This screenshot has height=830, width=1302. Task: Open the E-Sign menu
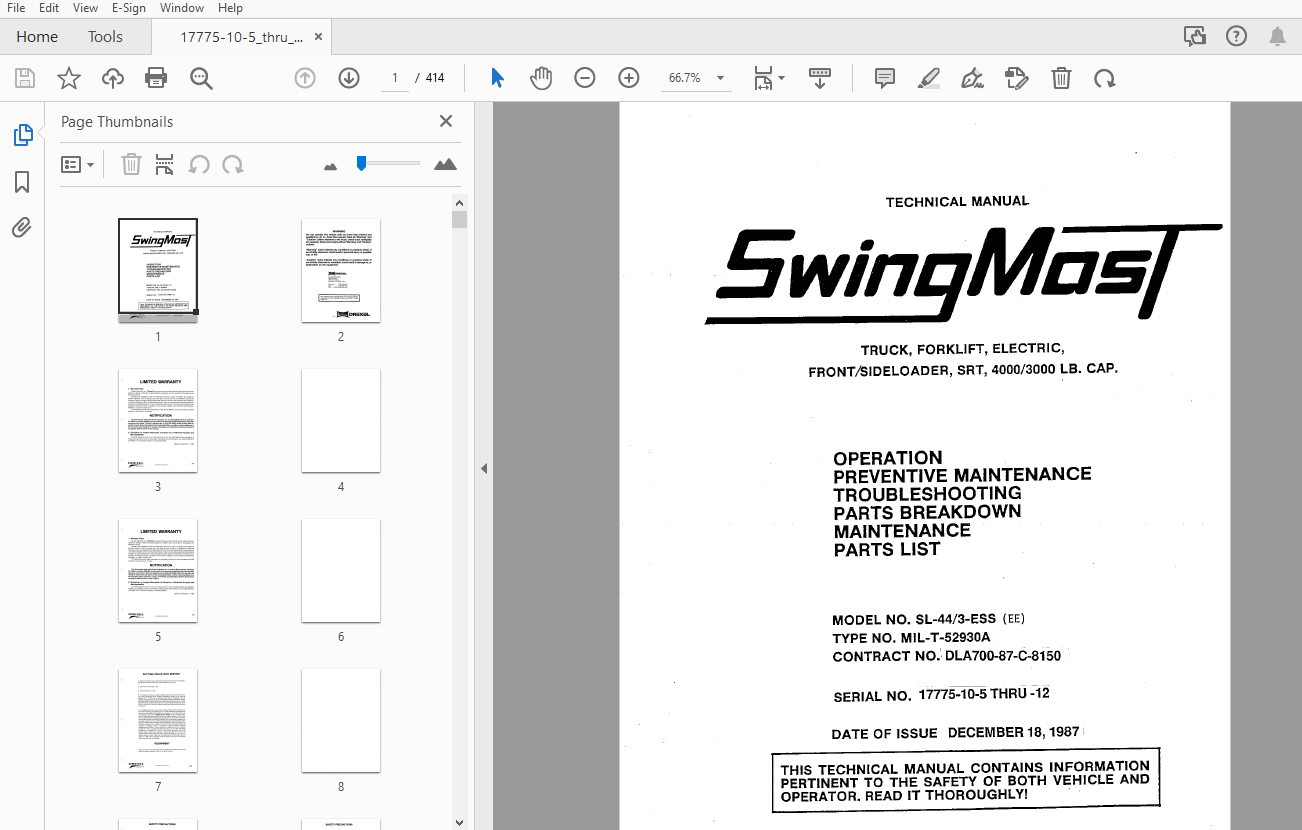(129, 8)
